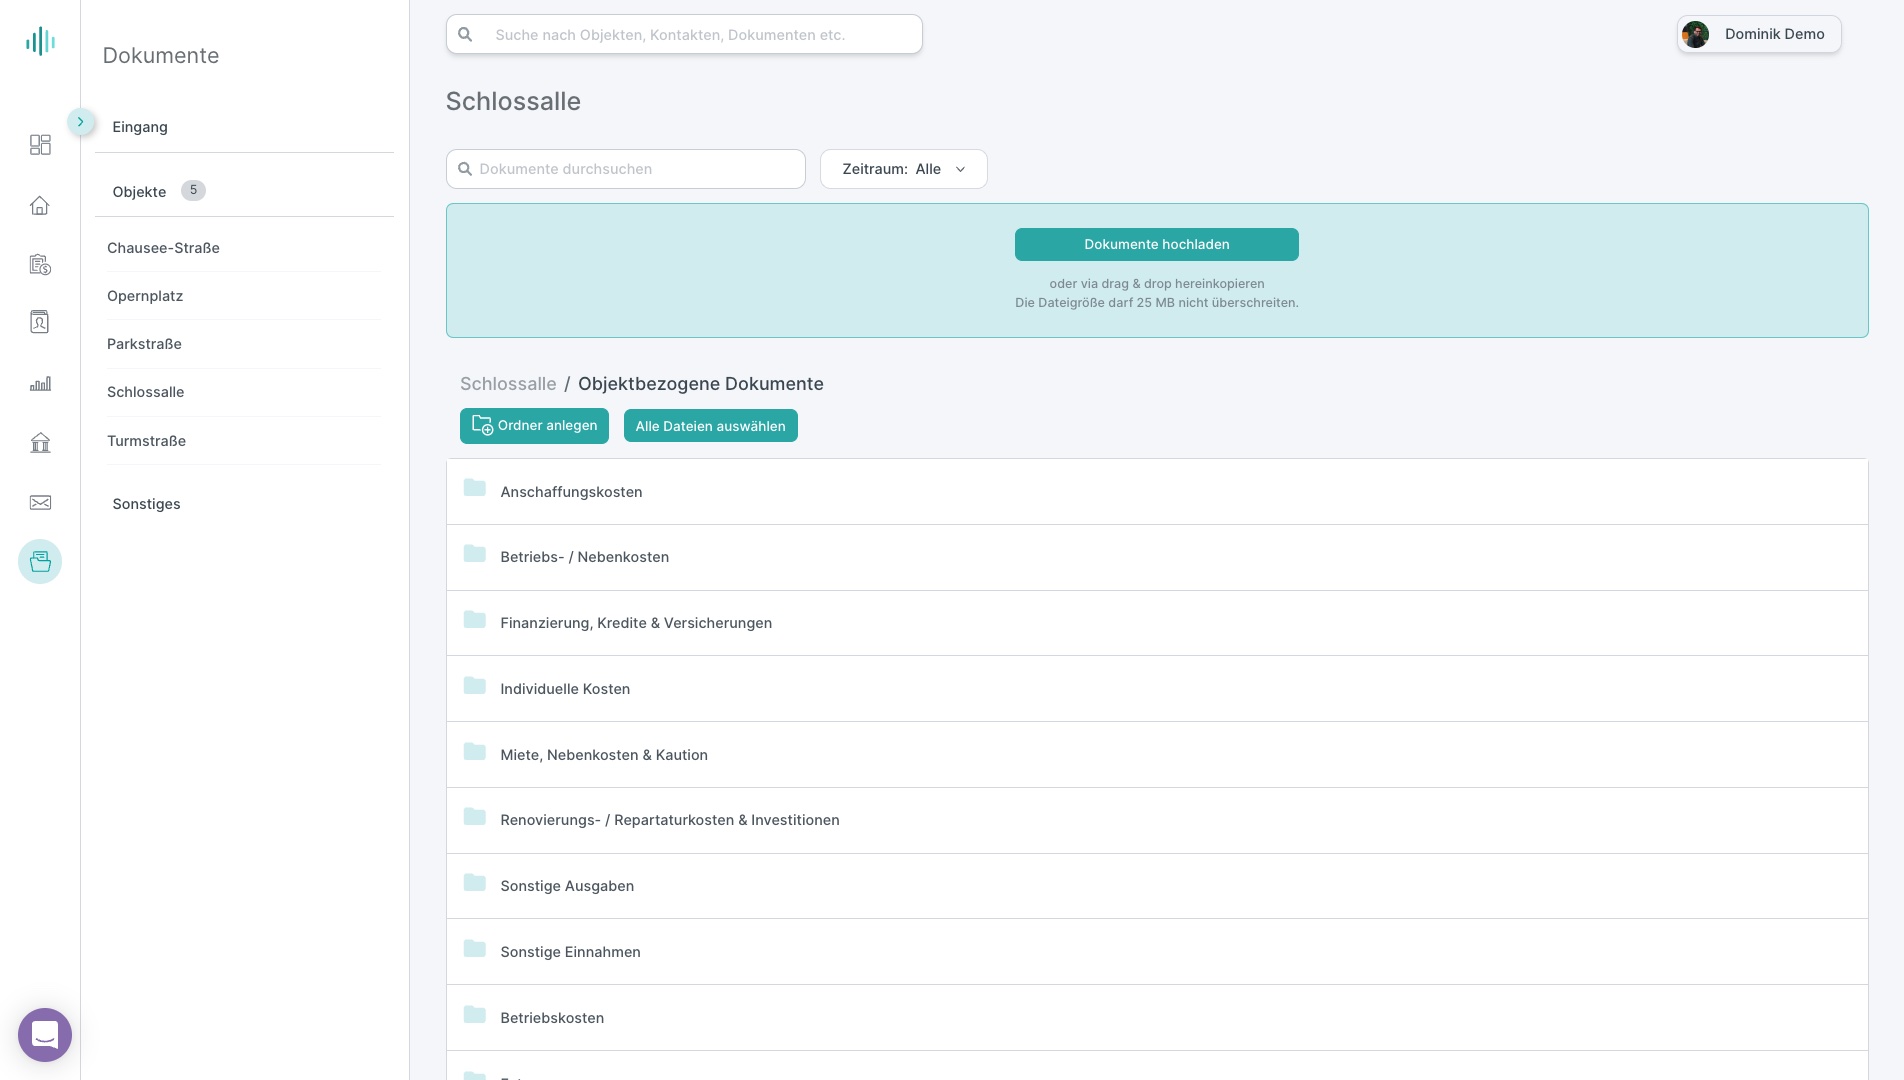
Task: Open the bar chart analytics icon
Action: pos(40,384)
